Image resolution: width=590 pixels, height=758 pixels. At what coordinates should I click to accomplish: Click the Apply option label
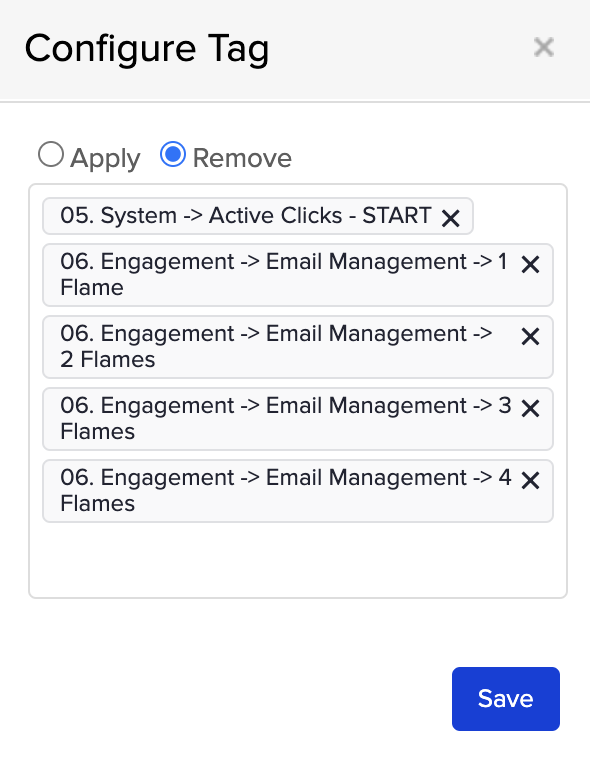tap(105, 158)
